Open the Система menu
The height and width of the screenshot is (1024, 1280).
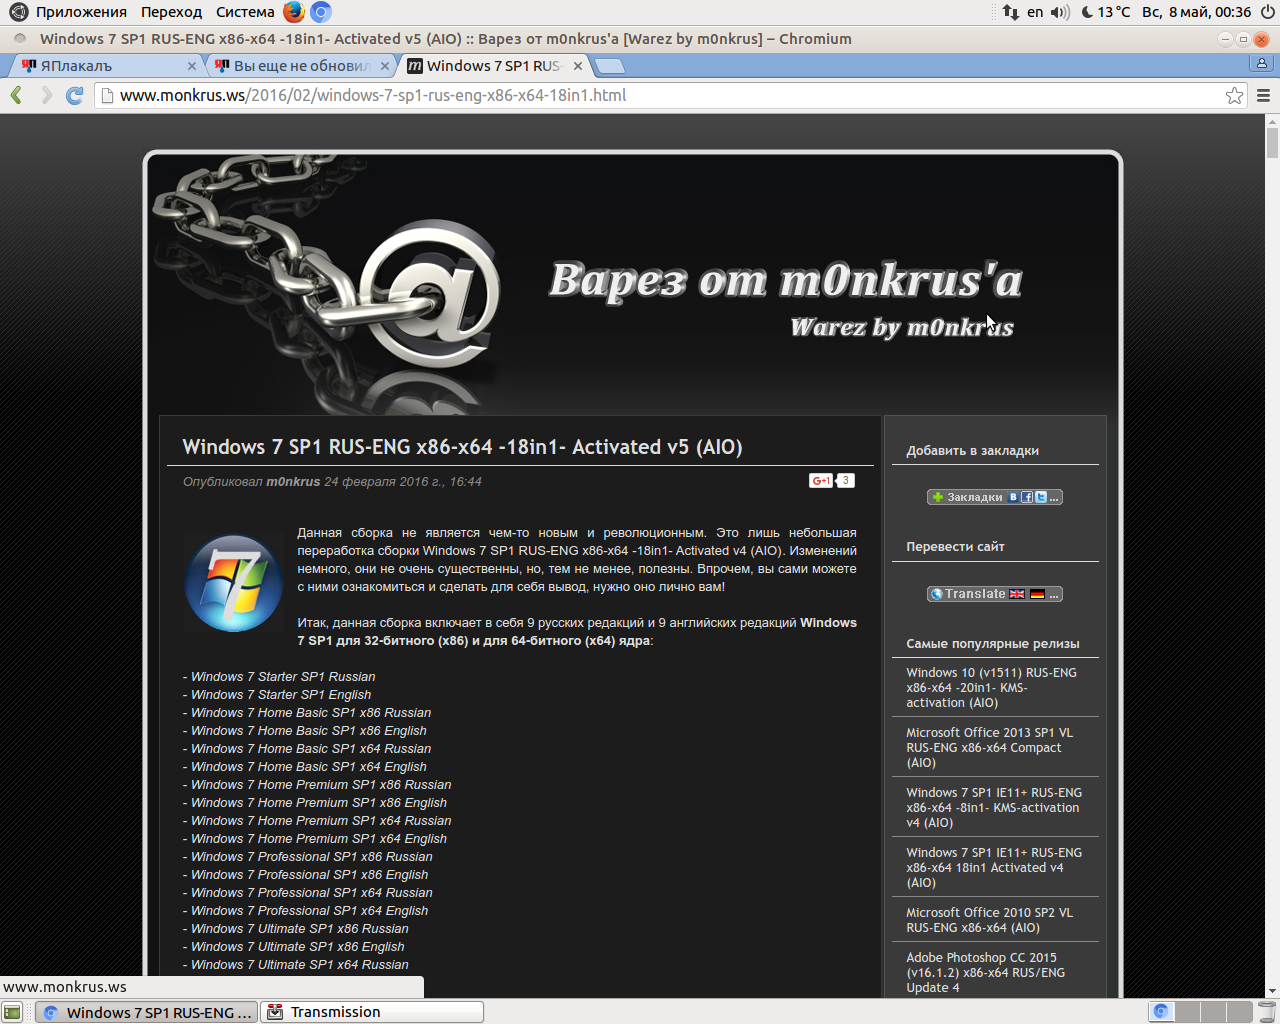tap(245, 12)
